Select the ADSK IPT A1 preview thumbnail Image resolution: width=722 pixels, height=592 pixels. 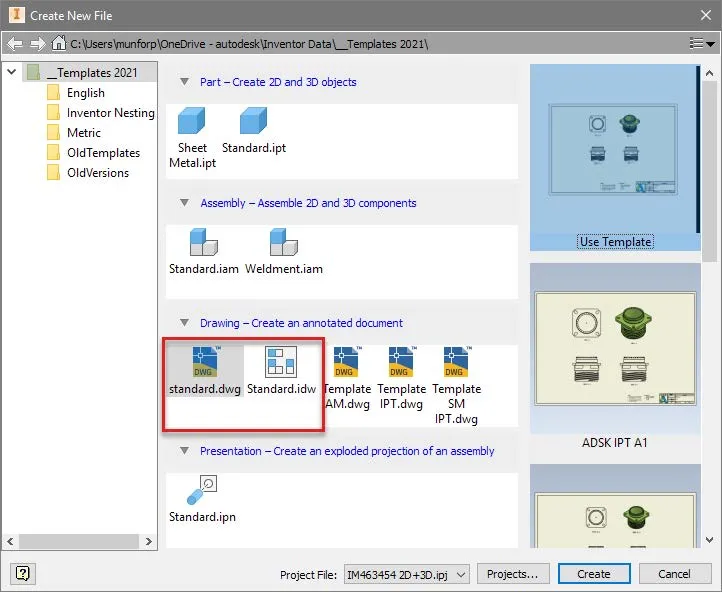(615, 349)
